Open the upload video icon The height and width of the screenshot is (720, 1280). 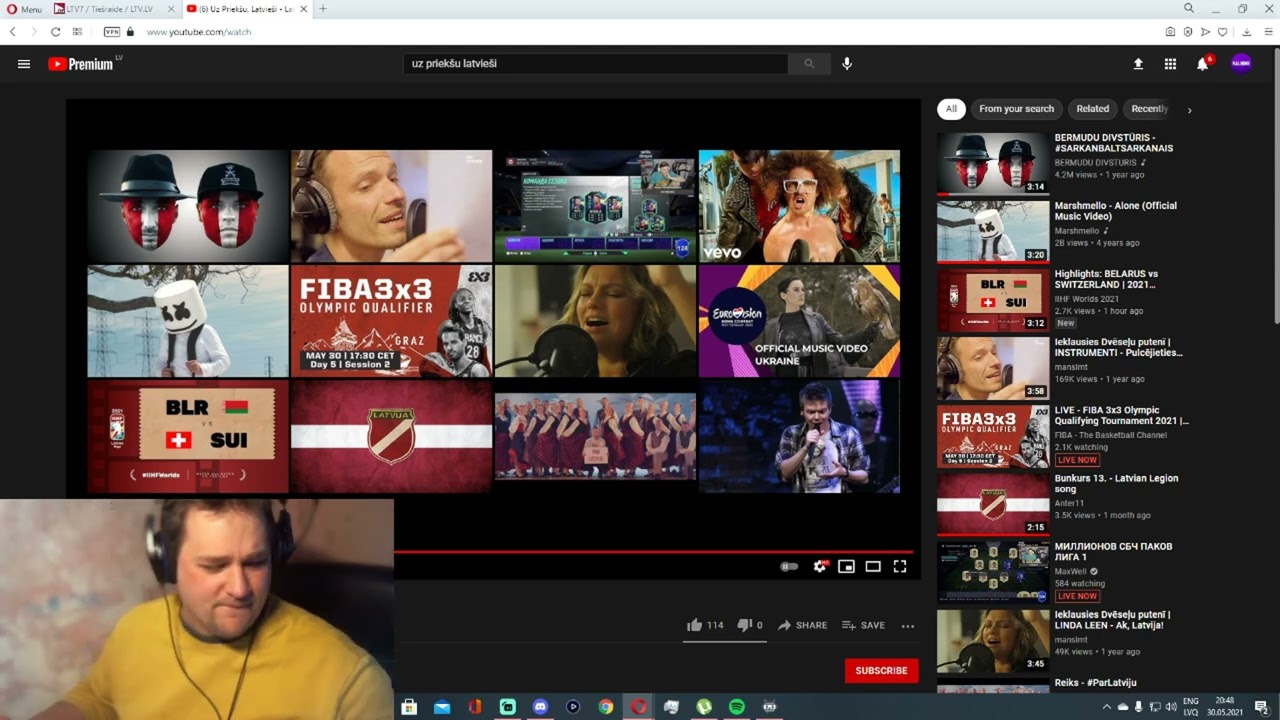(x=1138, y=64)
